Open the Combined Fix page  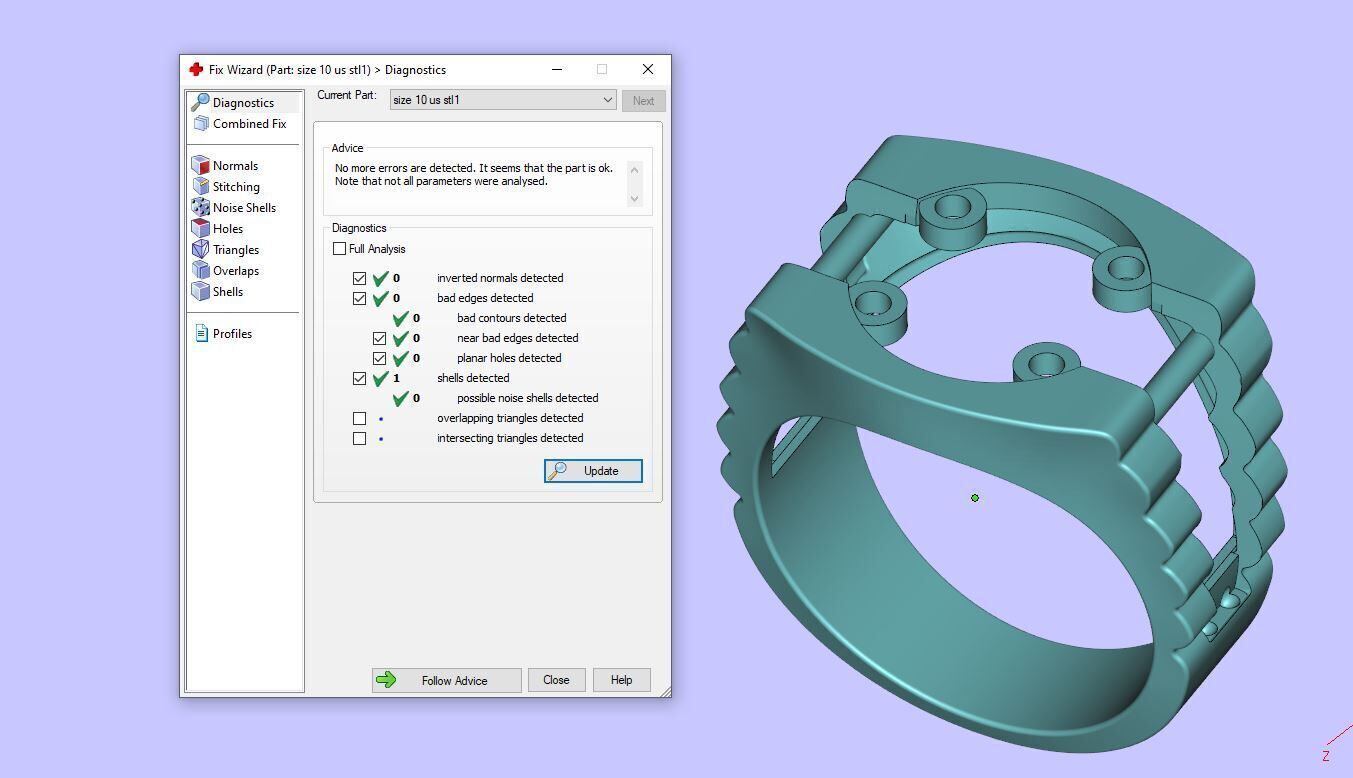(x=249, y=124)
